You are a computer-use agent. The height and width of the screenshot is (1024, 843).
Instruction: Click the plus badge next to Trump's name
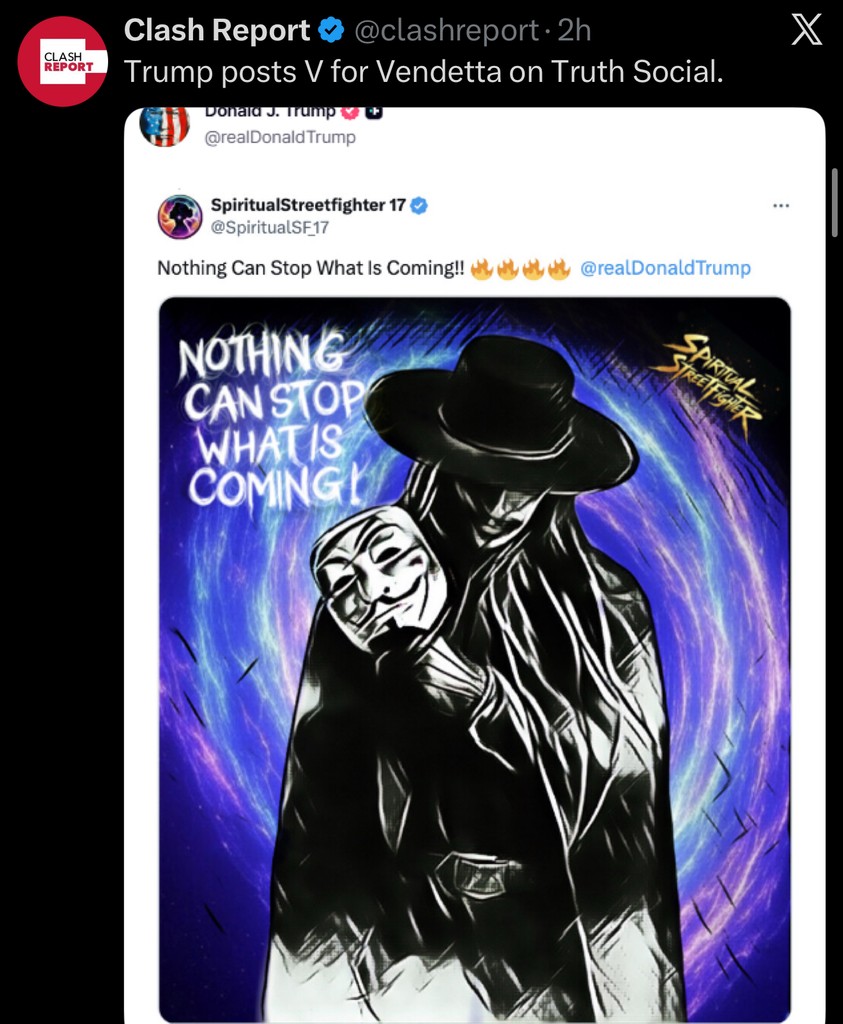pyautogui.click(x=373, y=112)
